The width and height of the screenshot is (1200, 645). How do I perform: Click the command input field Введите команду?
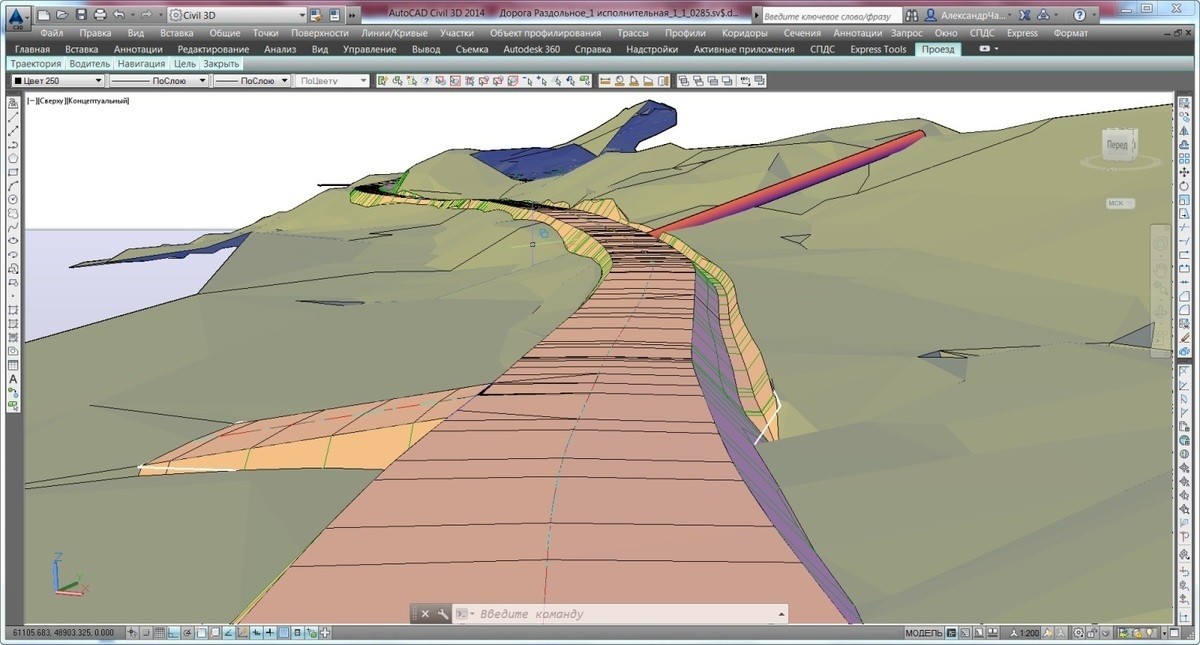click(620, 614)
